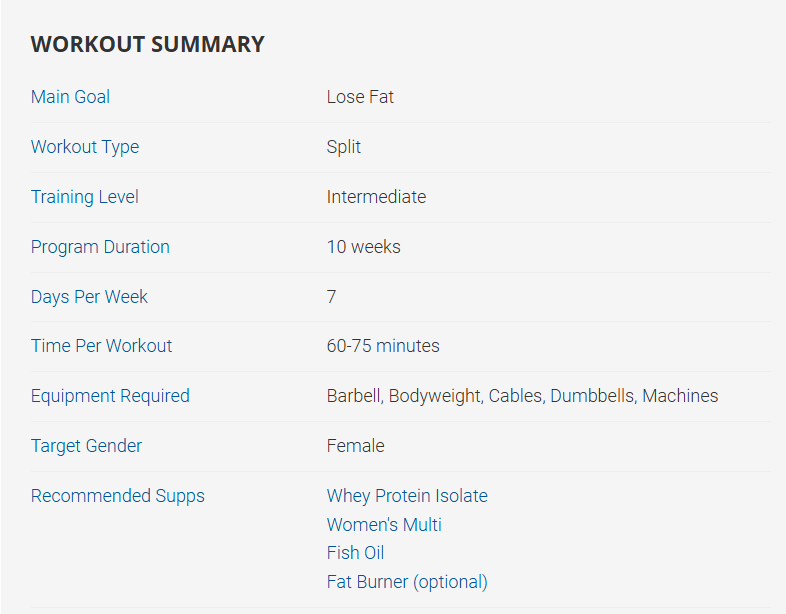Open the Fish Oil supplement link
The image size is (786, 614).
point(355,553)
